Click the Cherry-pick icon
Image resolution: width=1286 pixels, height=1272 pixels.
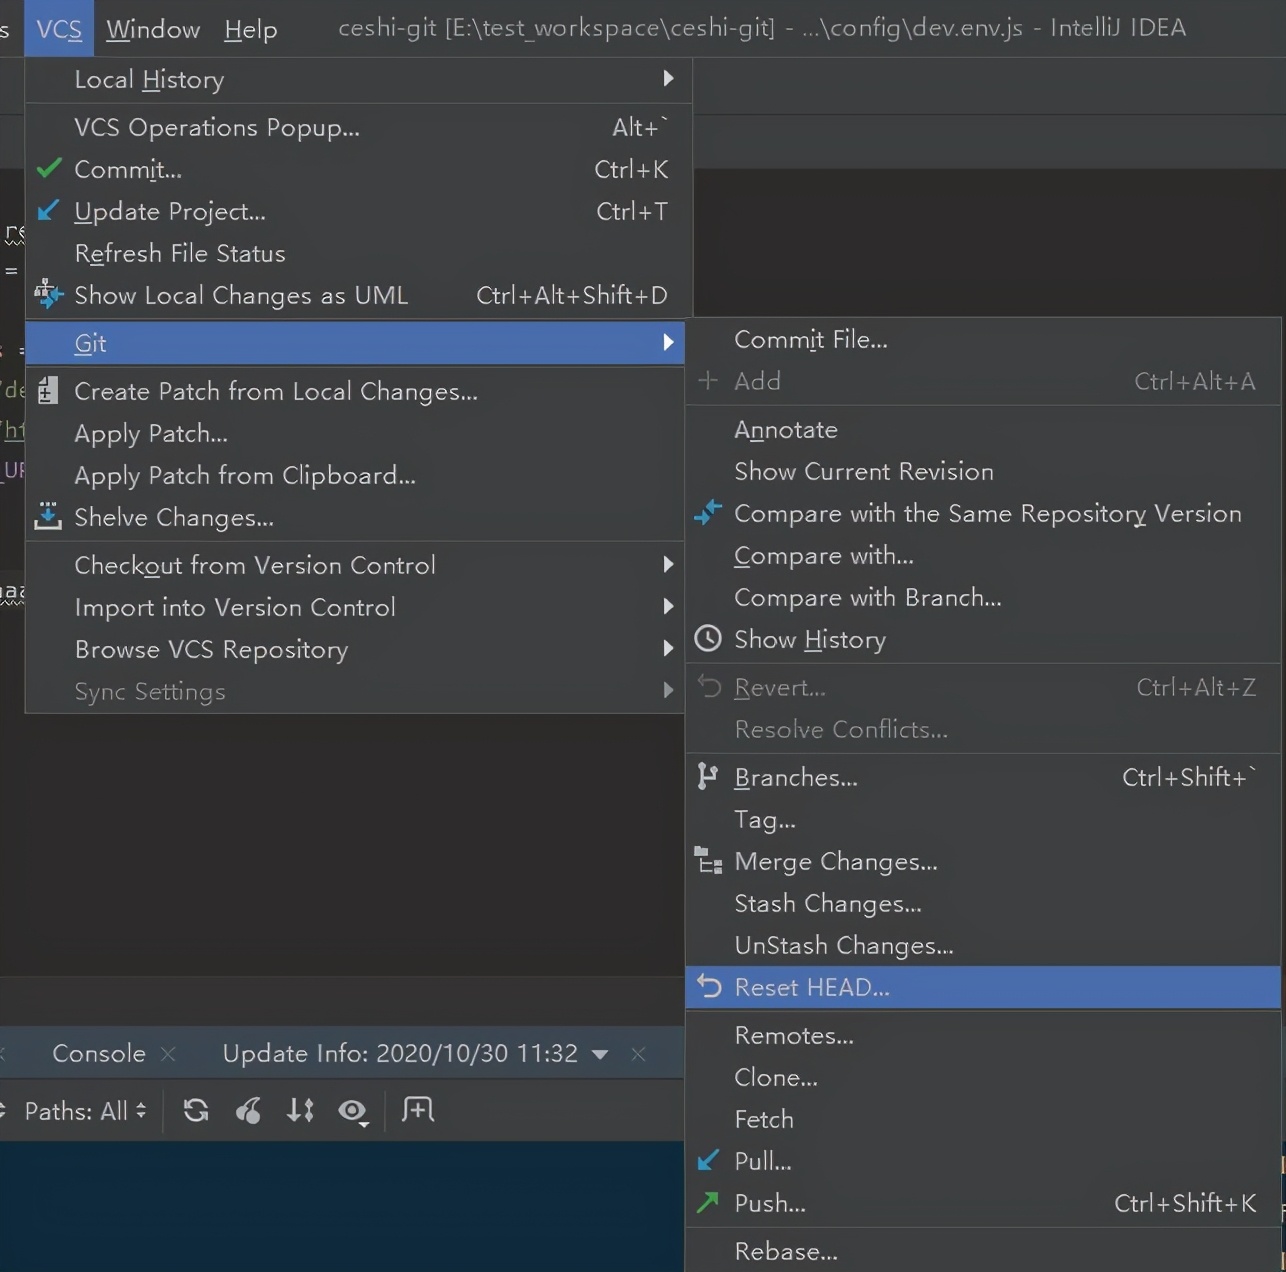click(248, 1110)
